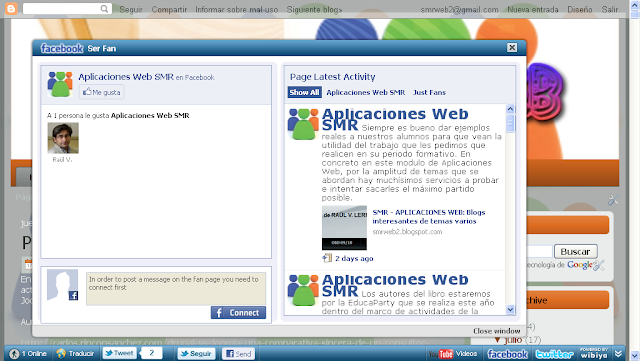Viewport: 640px width, 361px height.
Task: Click smrweb2.blogspot.com text
Action: pyautogui.click(x=407, y=232)
